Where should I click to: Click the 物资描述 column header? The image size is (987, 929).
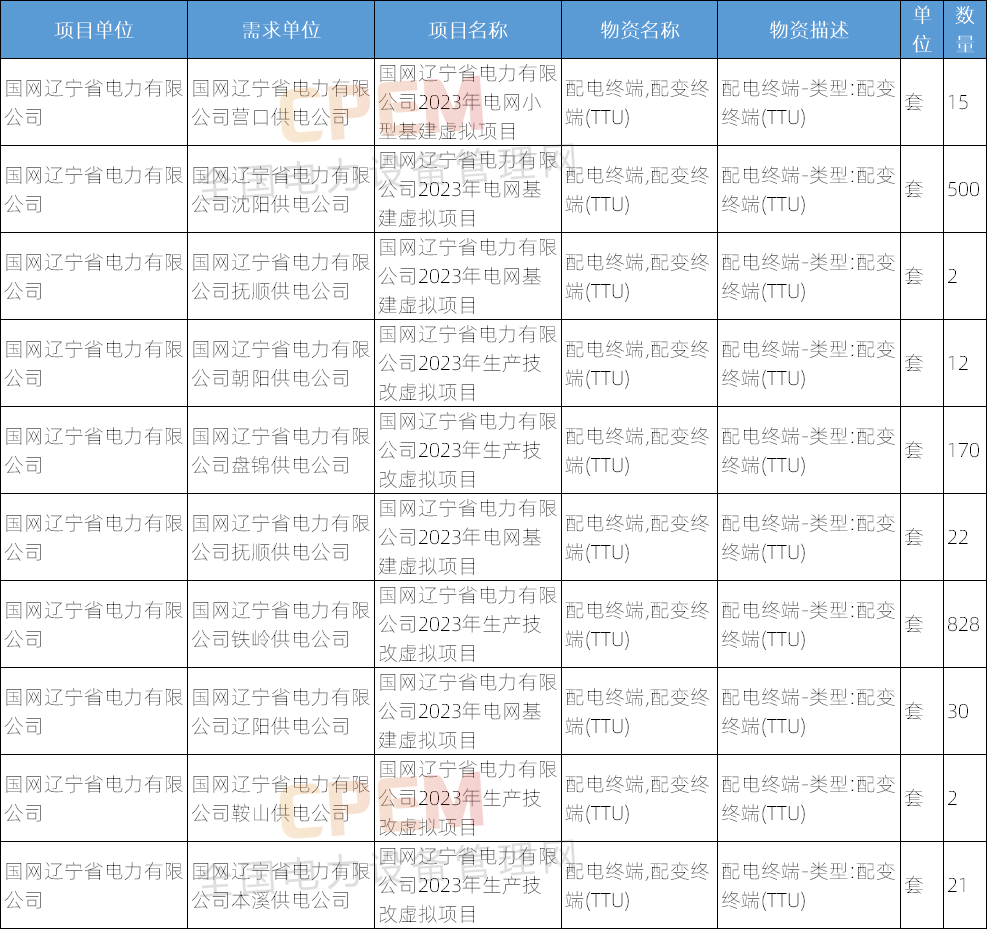tap(808, 30)
